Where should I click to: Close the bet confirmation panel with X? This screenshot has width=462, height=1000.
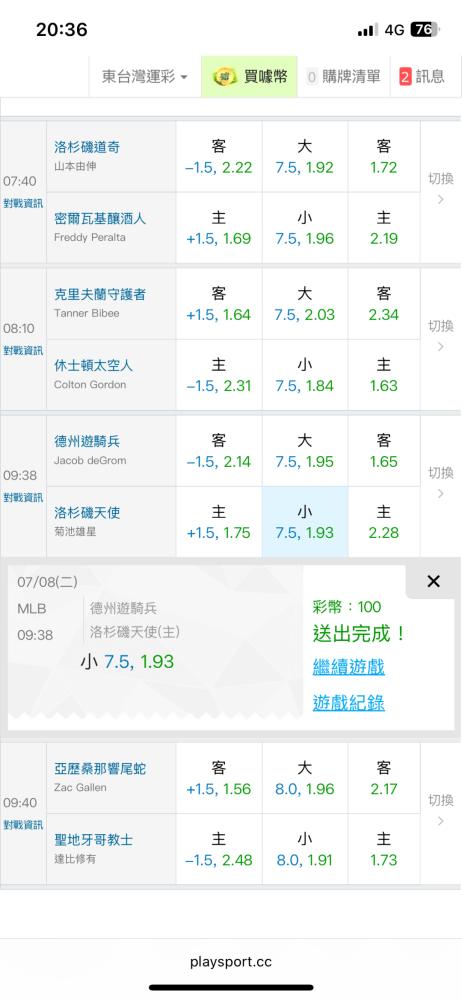pos(433,581)
